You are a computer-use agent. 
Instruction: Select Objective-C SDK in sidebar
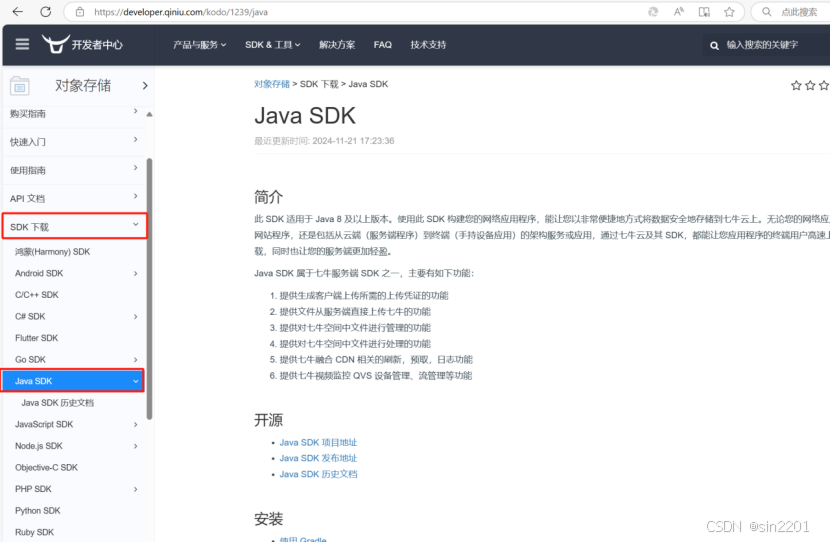click(x=46, y=467)
